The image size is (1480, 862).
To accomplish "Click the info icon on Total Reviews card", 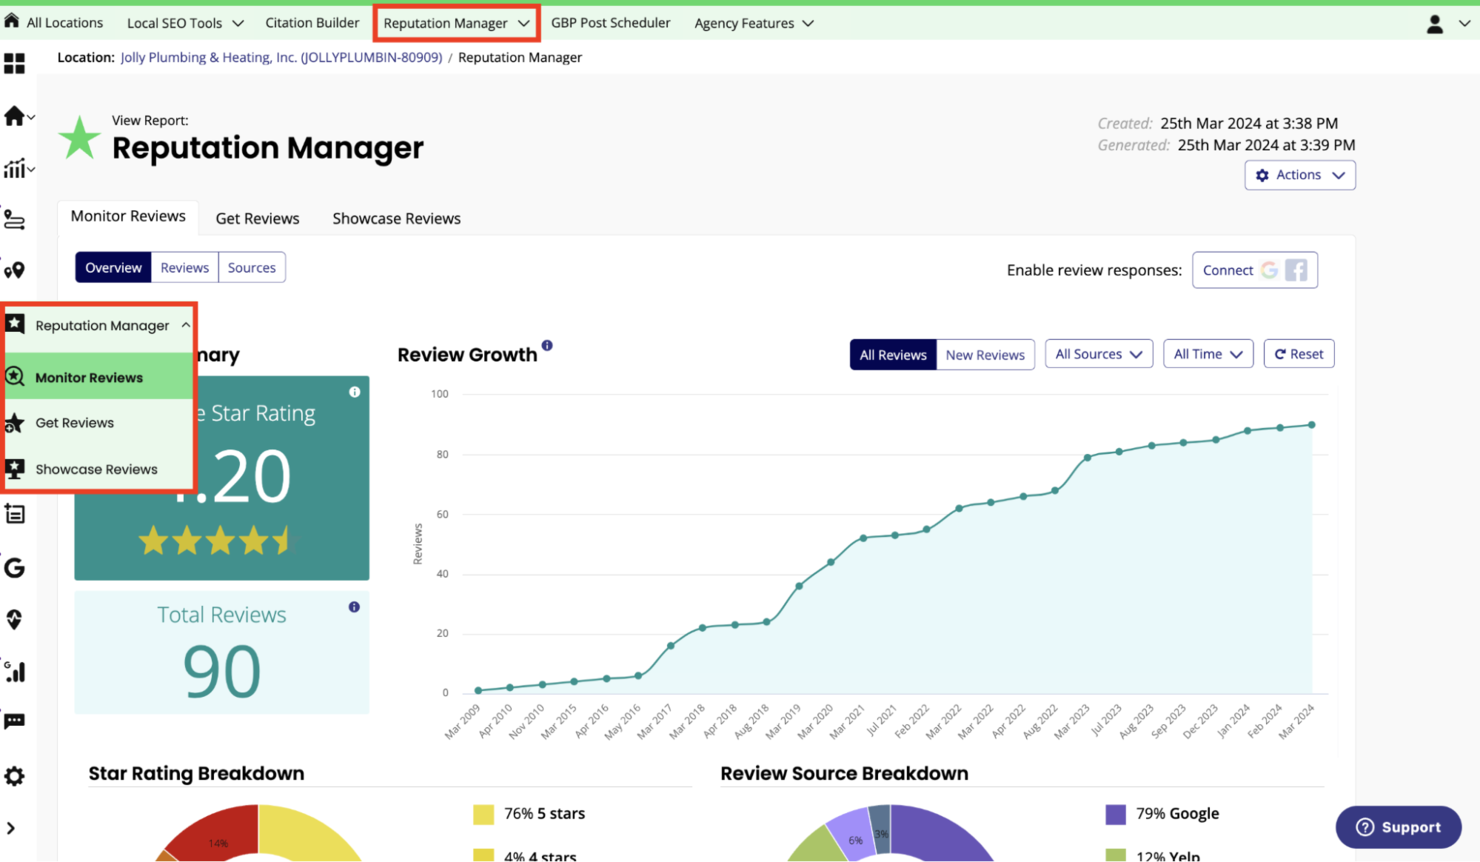I will [354, 607].
